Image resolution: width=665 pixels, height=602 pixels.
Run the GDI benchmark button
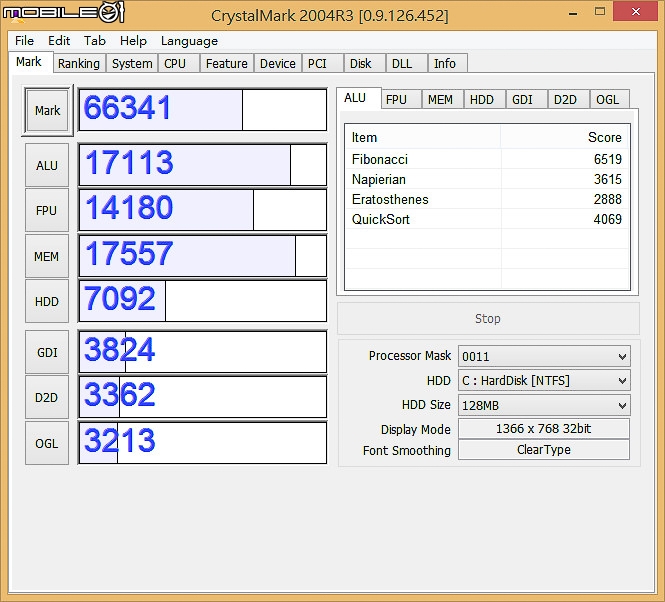click(x=47, y=352)
